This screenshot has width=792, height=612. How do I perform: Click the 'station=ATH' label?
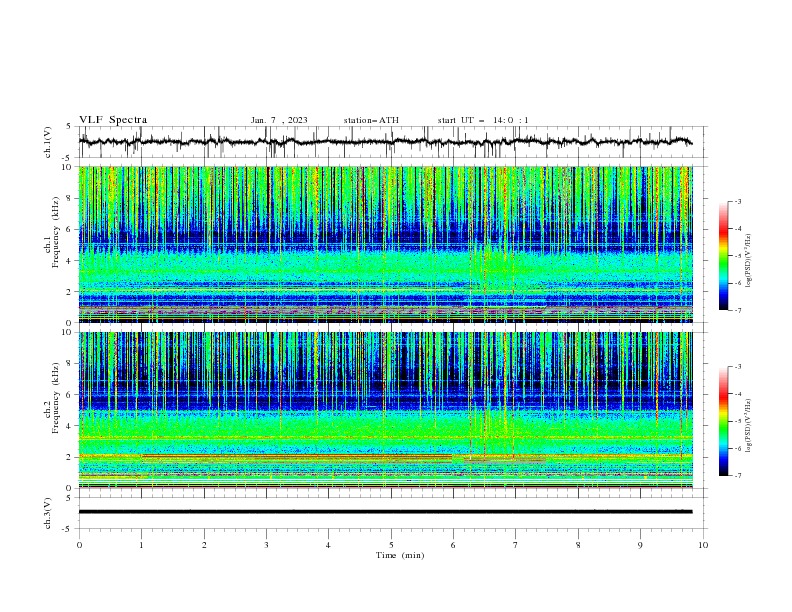click(371, 120)
